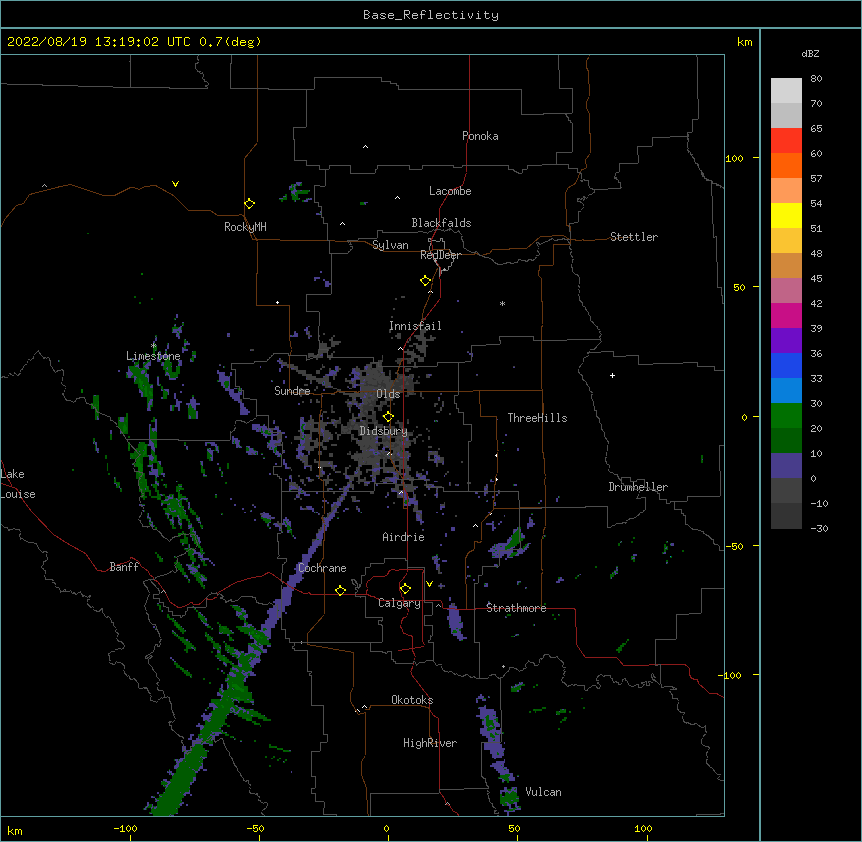Viewport: 862px width, 842px height.
Task: Click the yellow diamond marker between Olds and Didsbury
Action: [388, 416]
